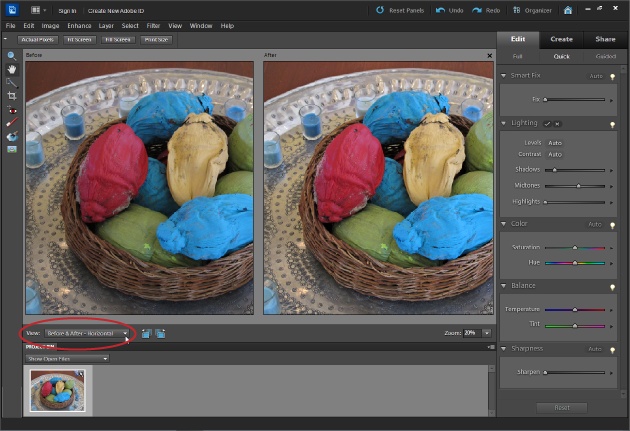Open the View Before & After dropdown
The width and height of the screenshot is (630, 431).
pyautogui.click(x=87, y=333)
